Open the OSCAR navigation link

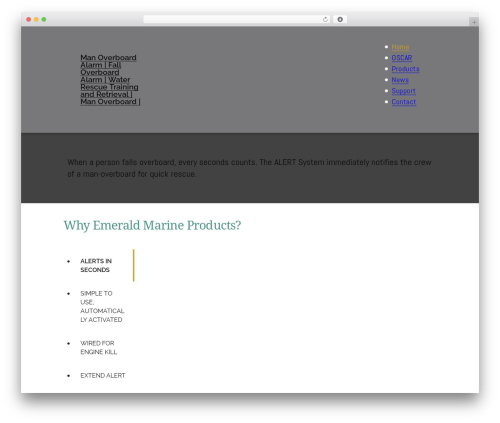pyautogui.click(x=402, y=58)
